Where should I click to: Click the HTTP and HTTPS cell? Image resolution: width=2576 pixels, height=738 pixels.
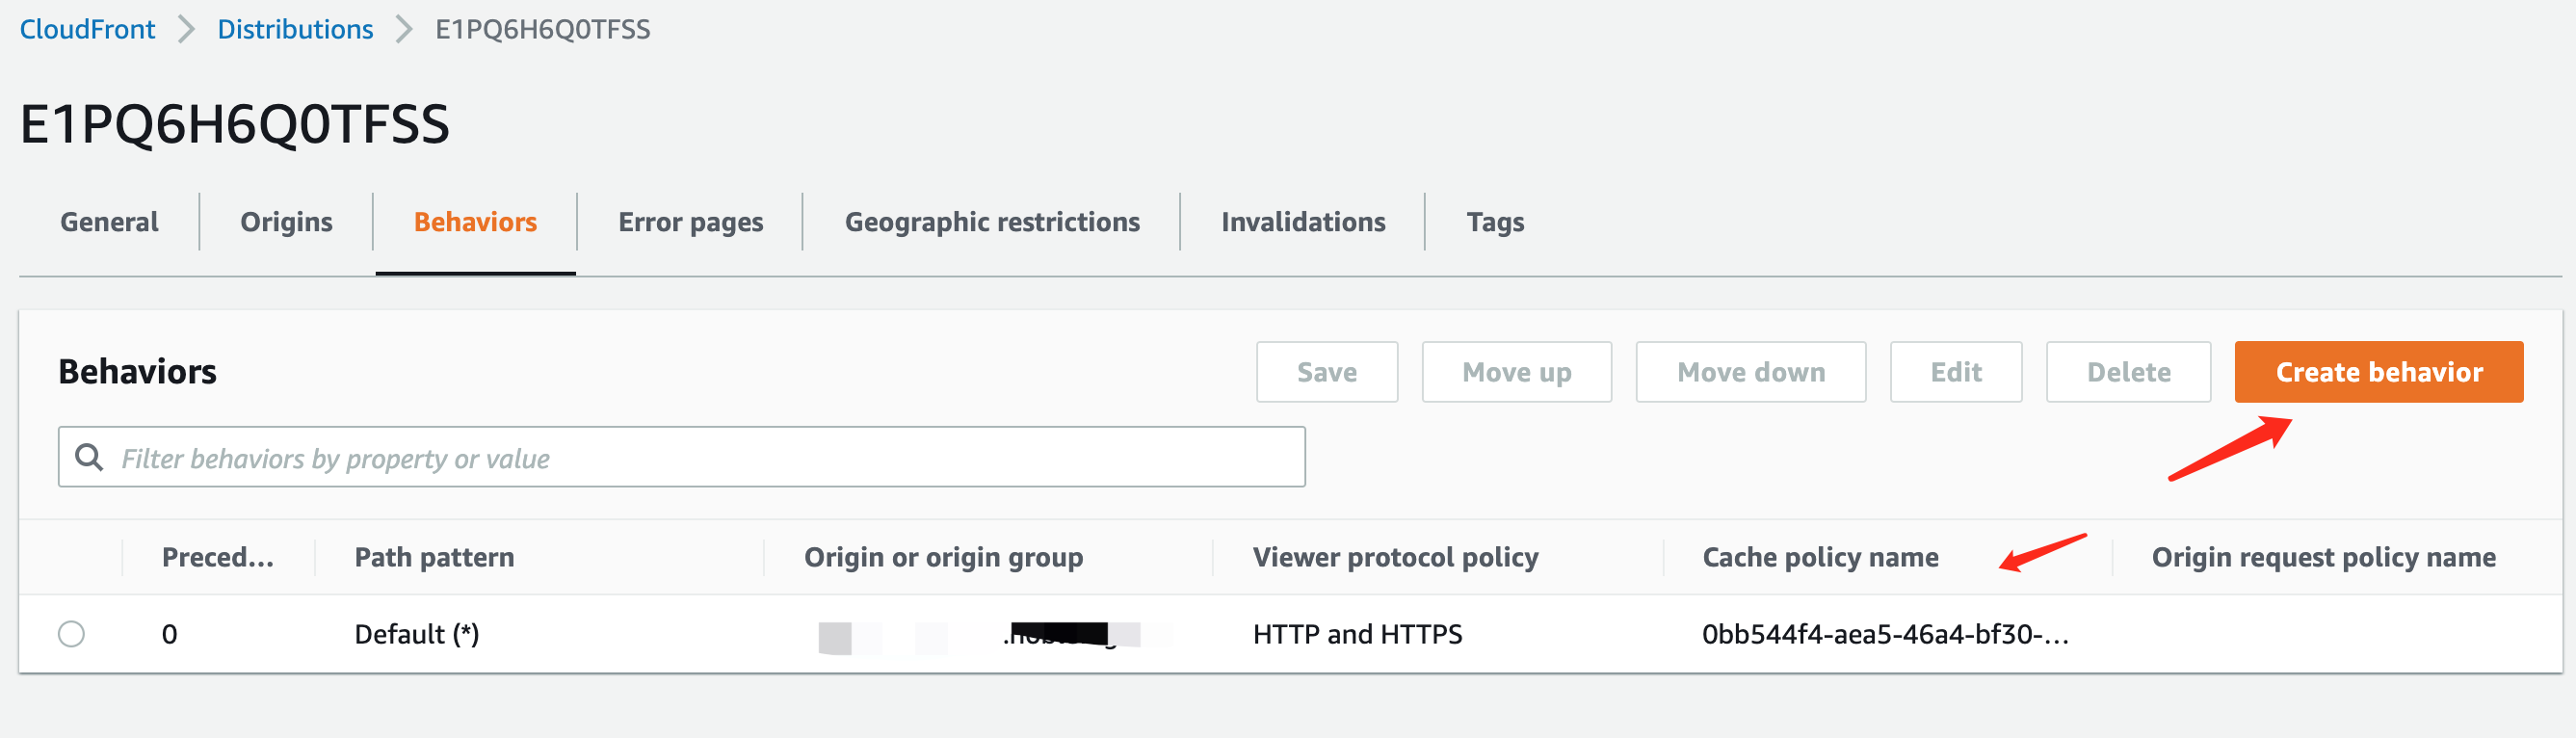pyautogui.click(x=1357, y=634)
